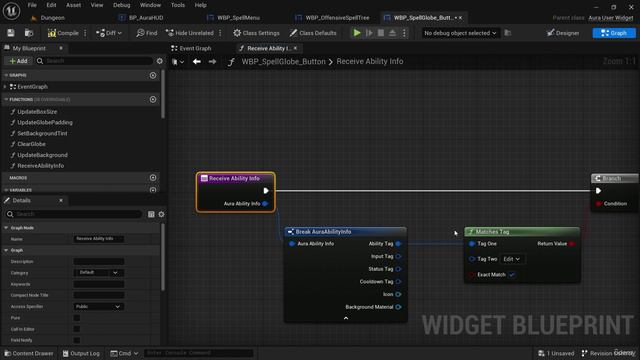Open the Debug menu
This screenshot has width=640, height=360.
(122, 5)
